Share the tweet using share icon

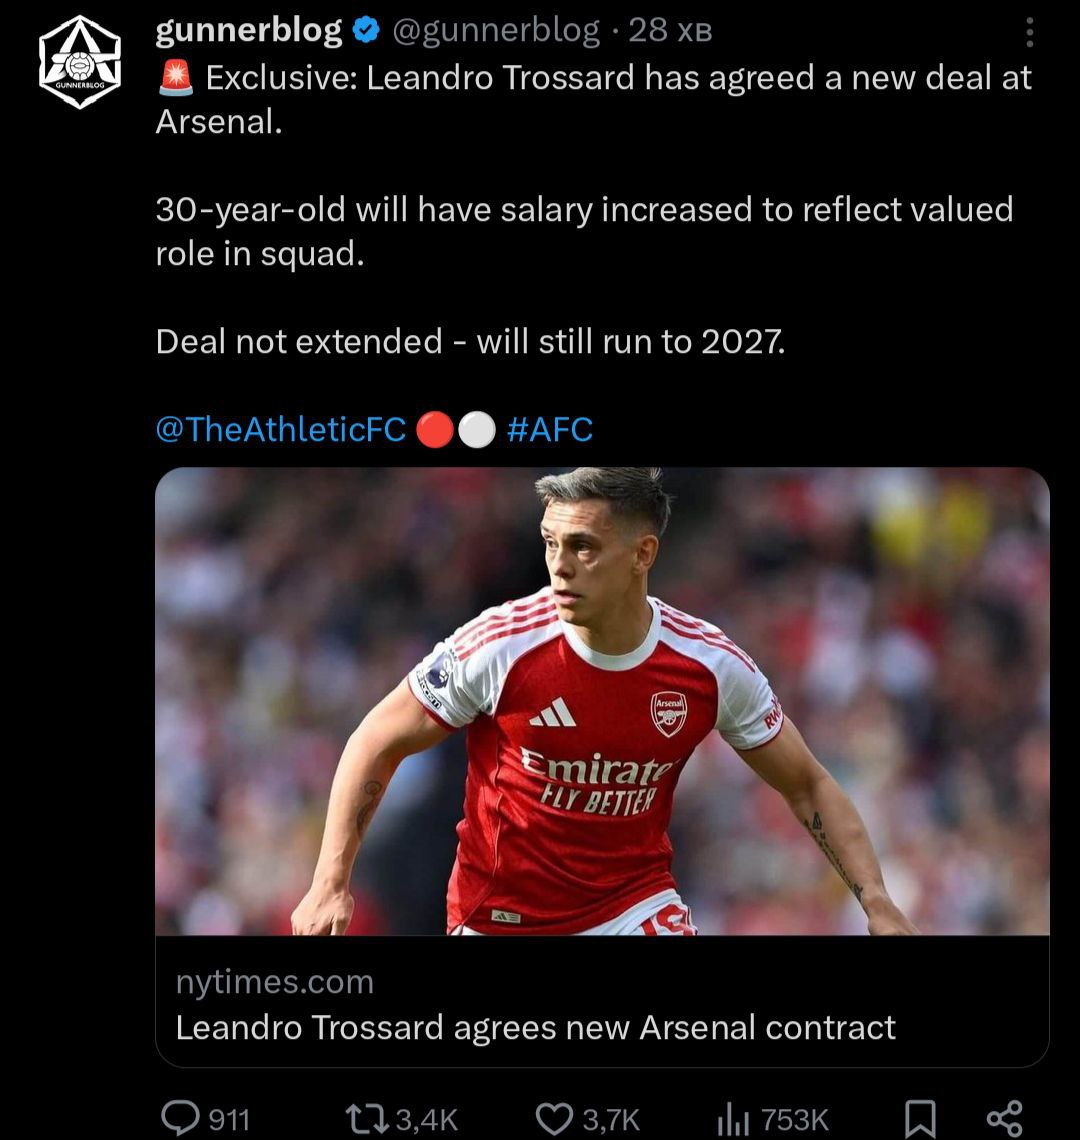click(1003, 1118)
